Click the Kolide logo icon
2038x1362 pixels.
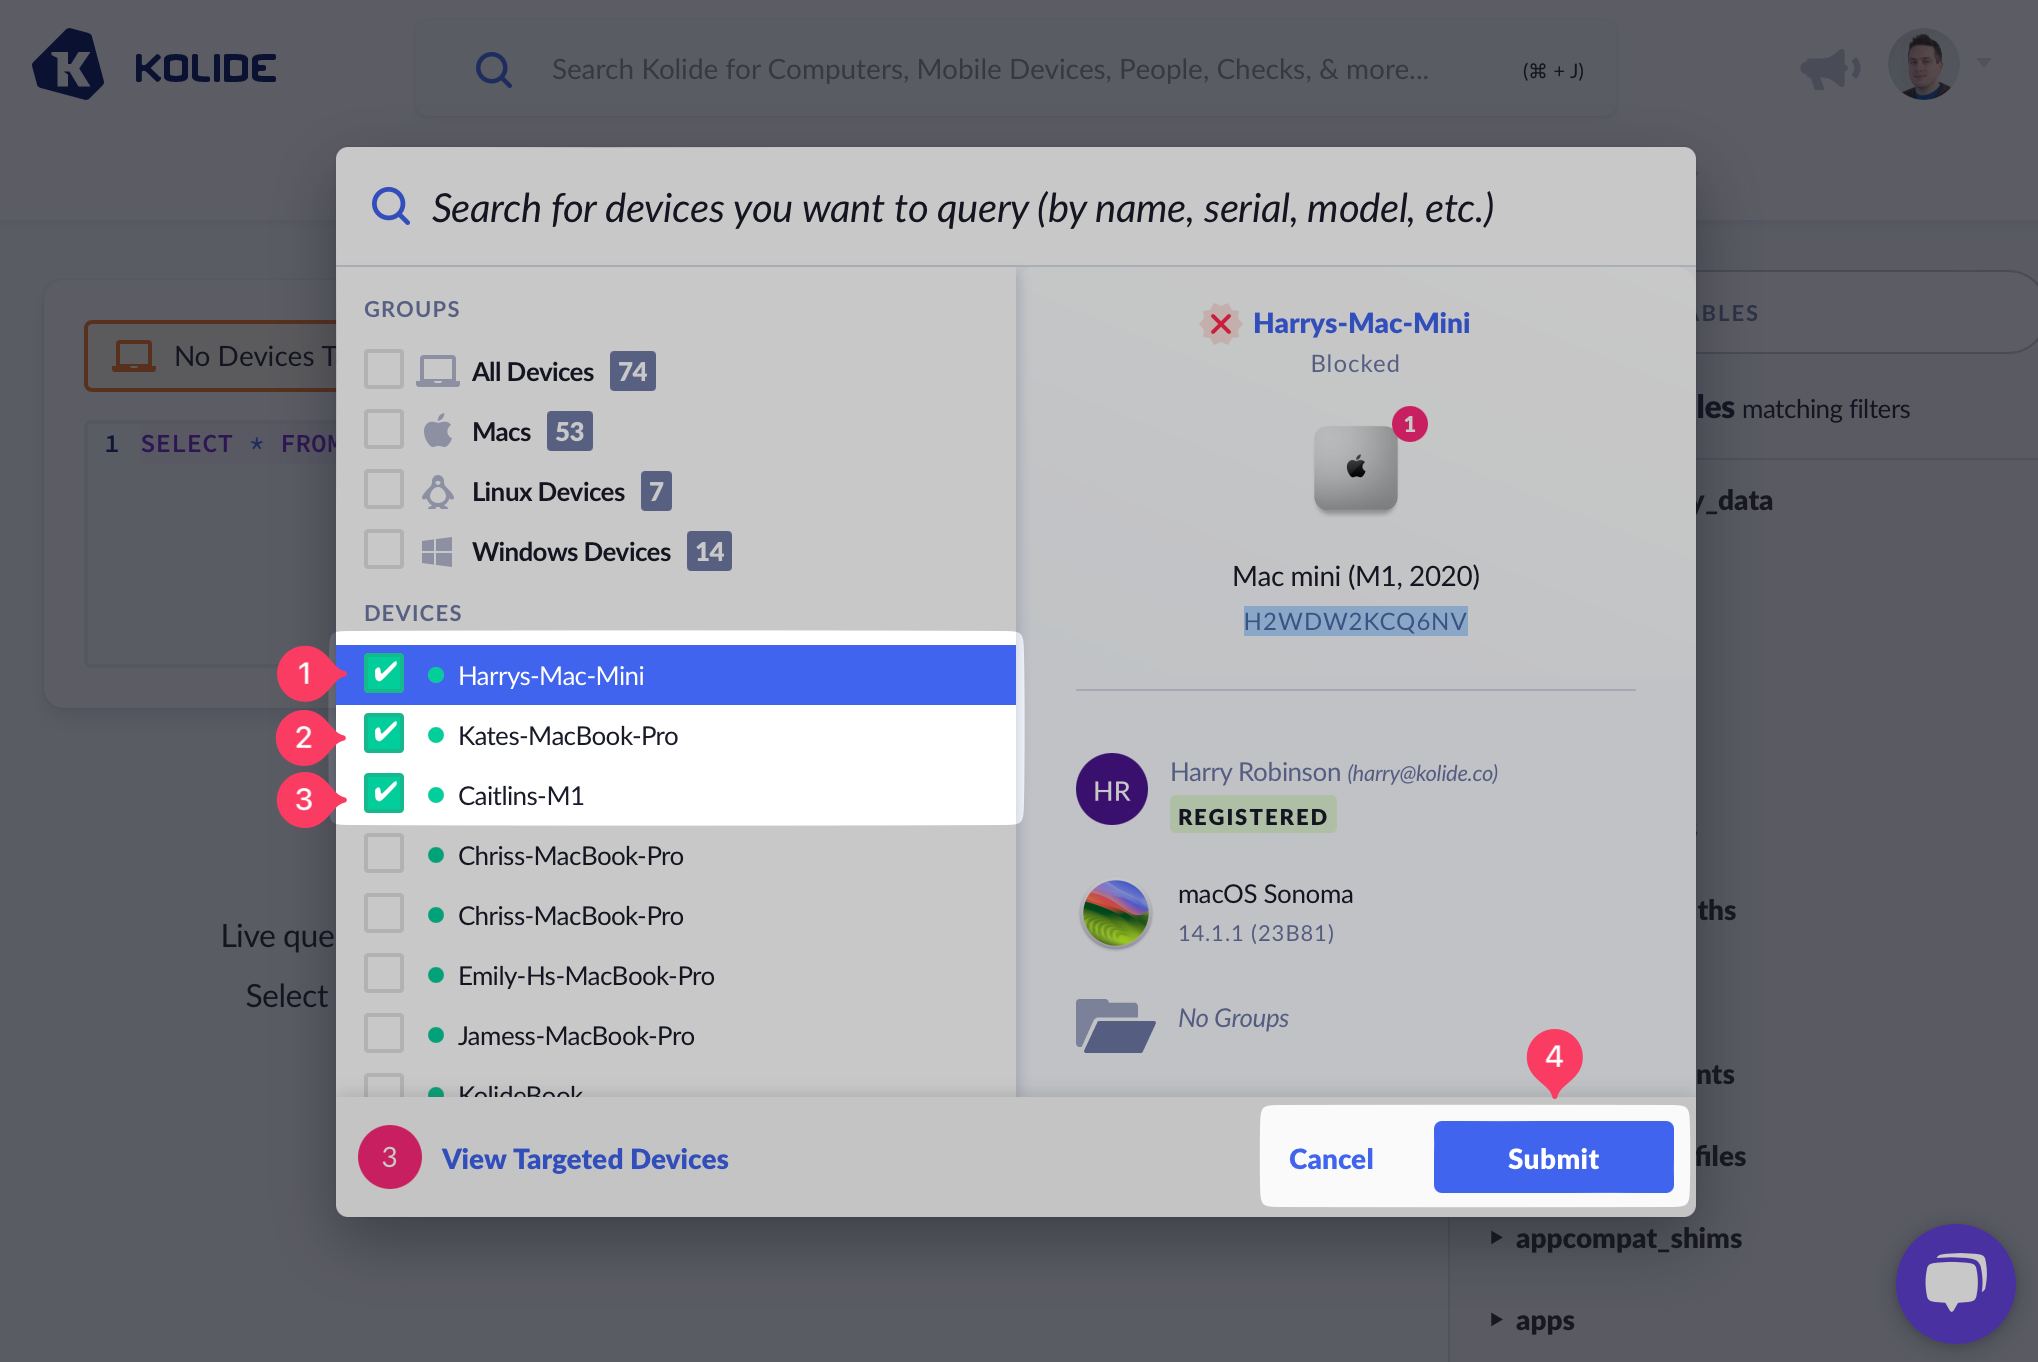click(68, 66)
